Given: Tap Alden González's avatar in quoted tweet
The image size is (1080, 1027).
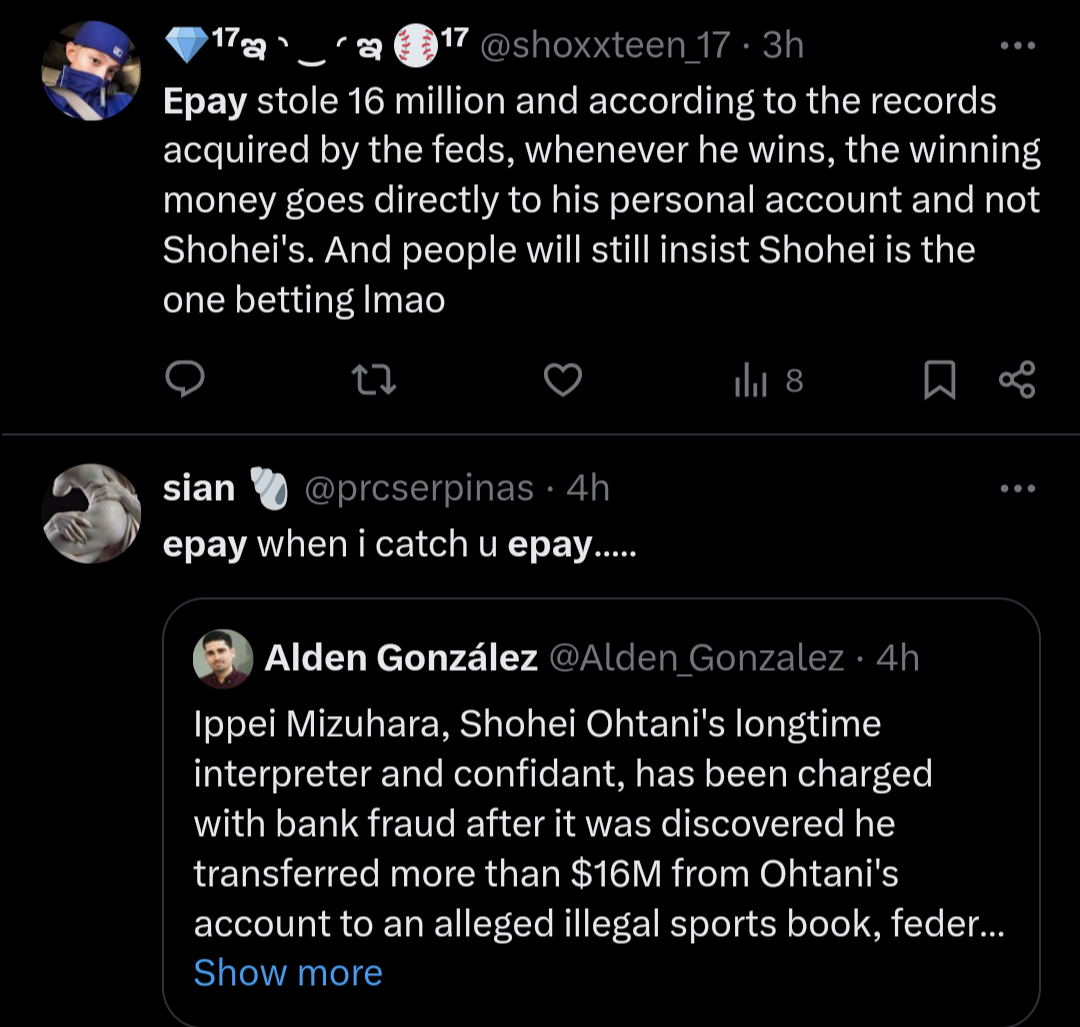Looking at the screenshot, I should (223, 658).
